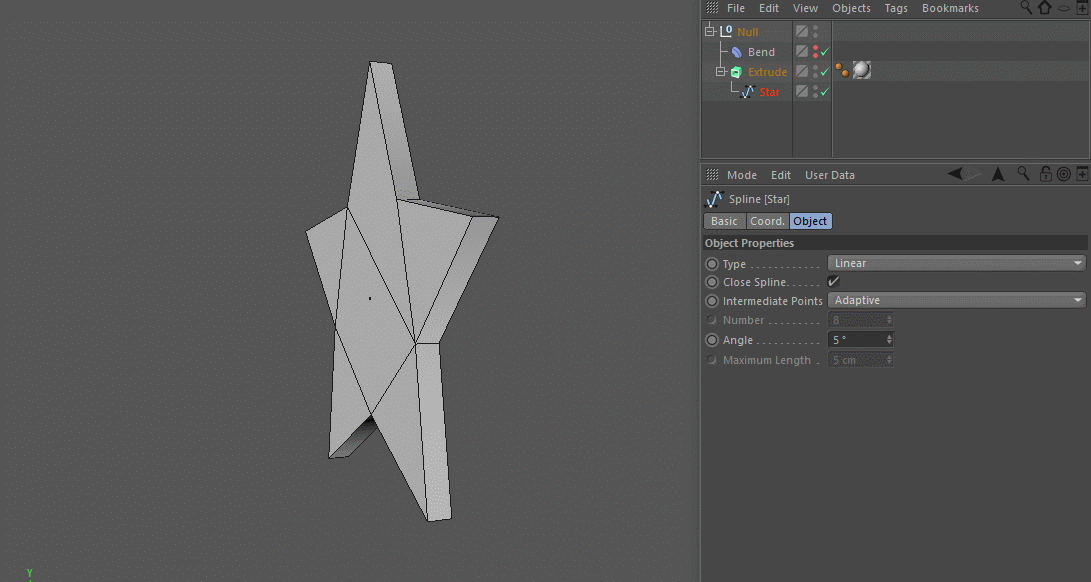Open the User Data menu
1091x582 pixels.
pos(829,175)
